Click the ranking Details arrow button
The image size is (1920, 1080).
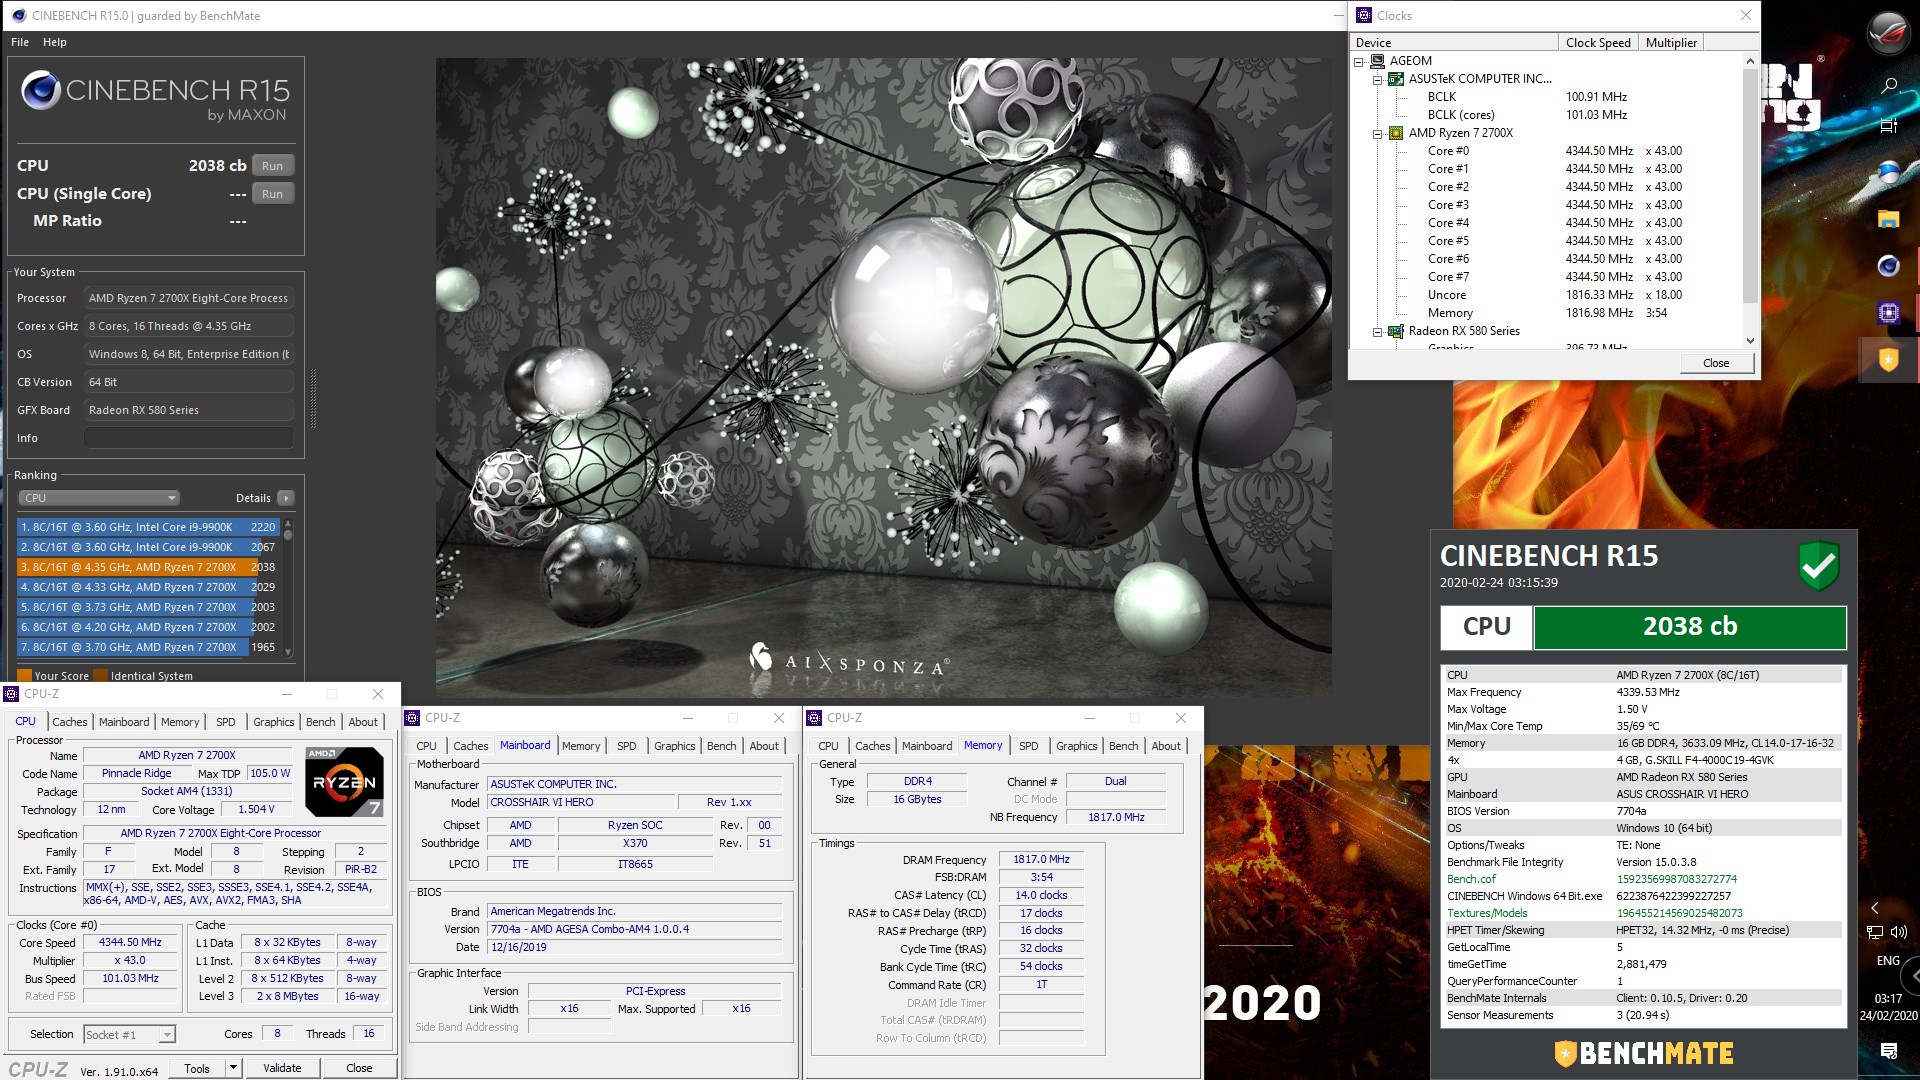[x=286, y=498]
